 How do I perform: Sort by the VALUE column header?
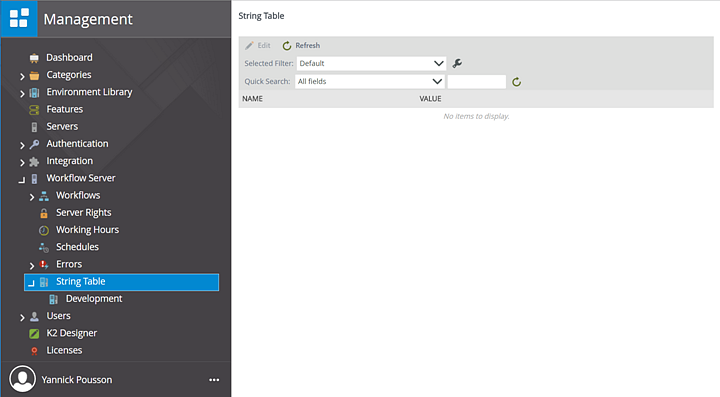point(430,99)
